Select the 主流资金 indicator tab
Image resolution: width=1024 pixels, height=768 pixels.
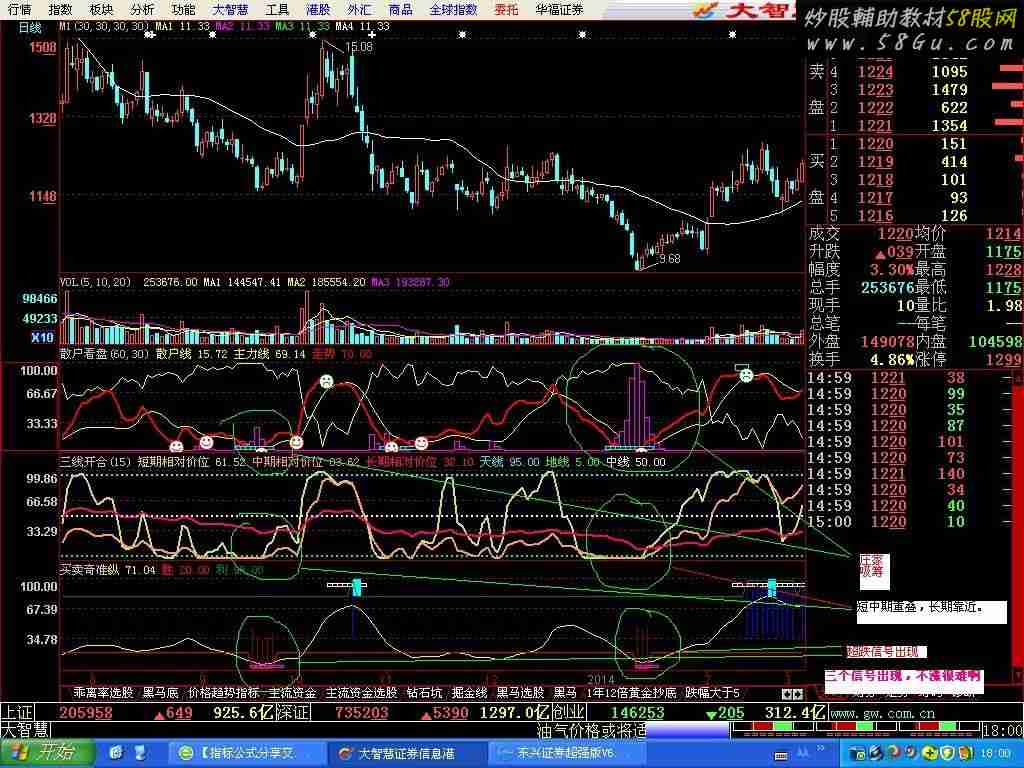pyautogui.click(x=292, y=693)
